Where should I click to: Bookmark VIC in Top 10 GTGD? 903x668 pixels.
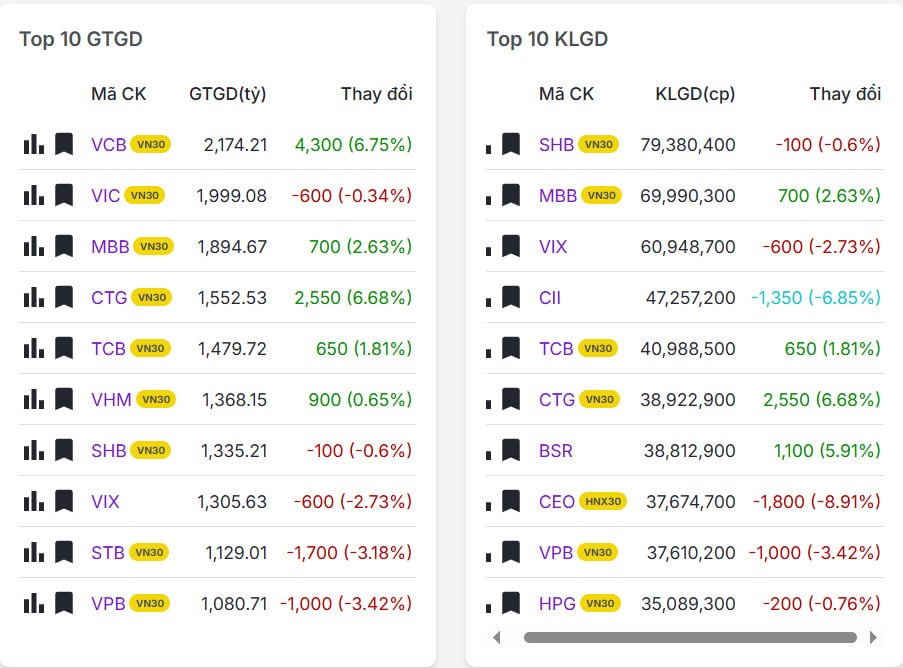point(64,195)
